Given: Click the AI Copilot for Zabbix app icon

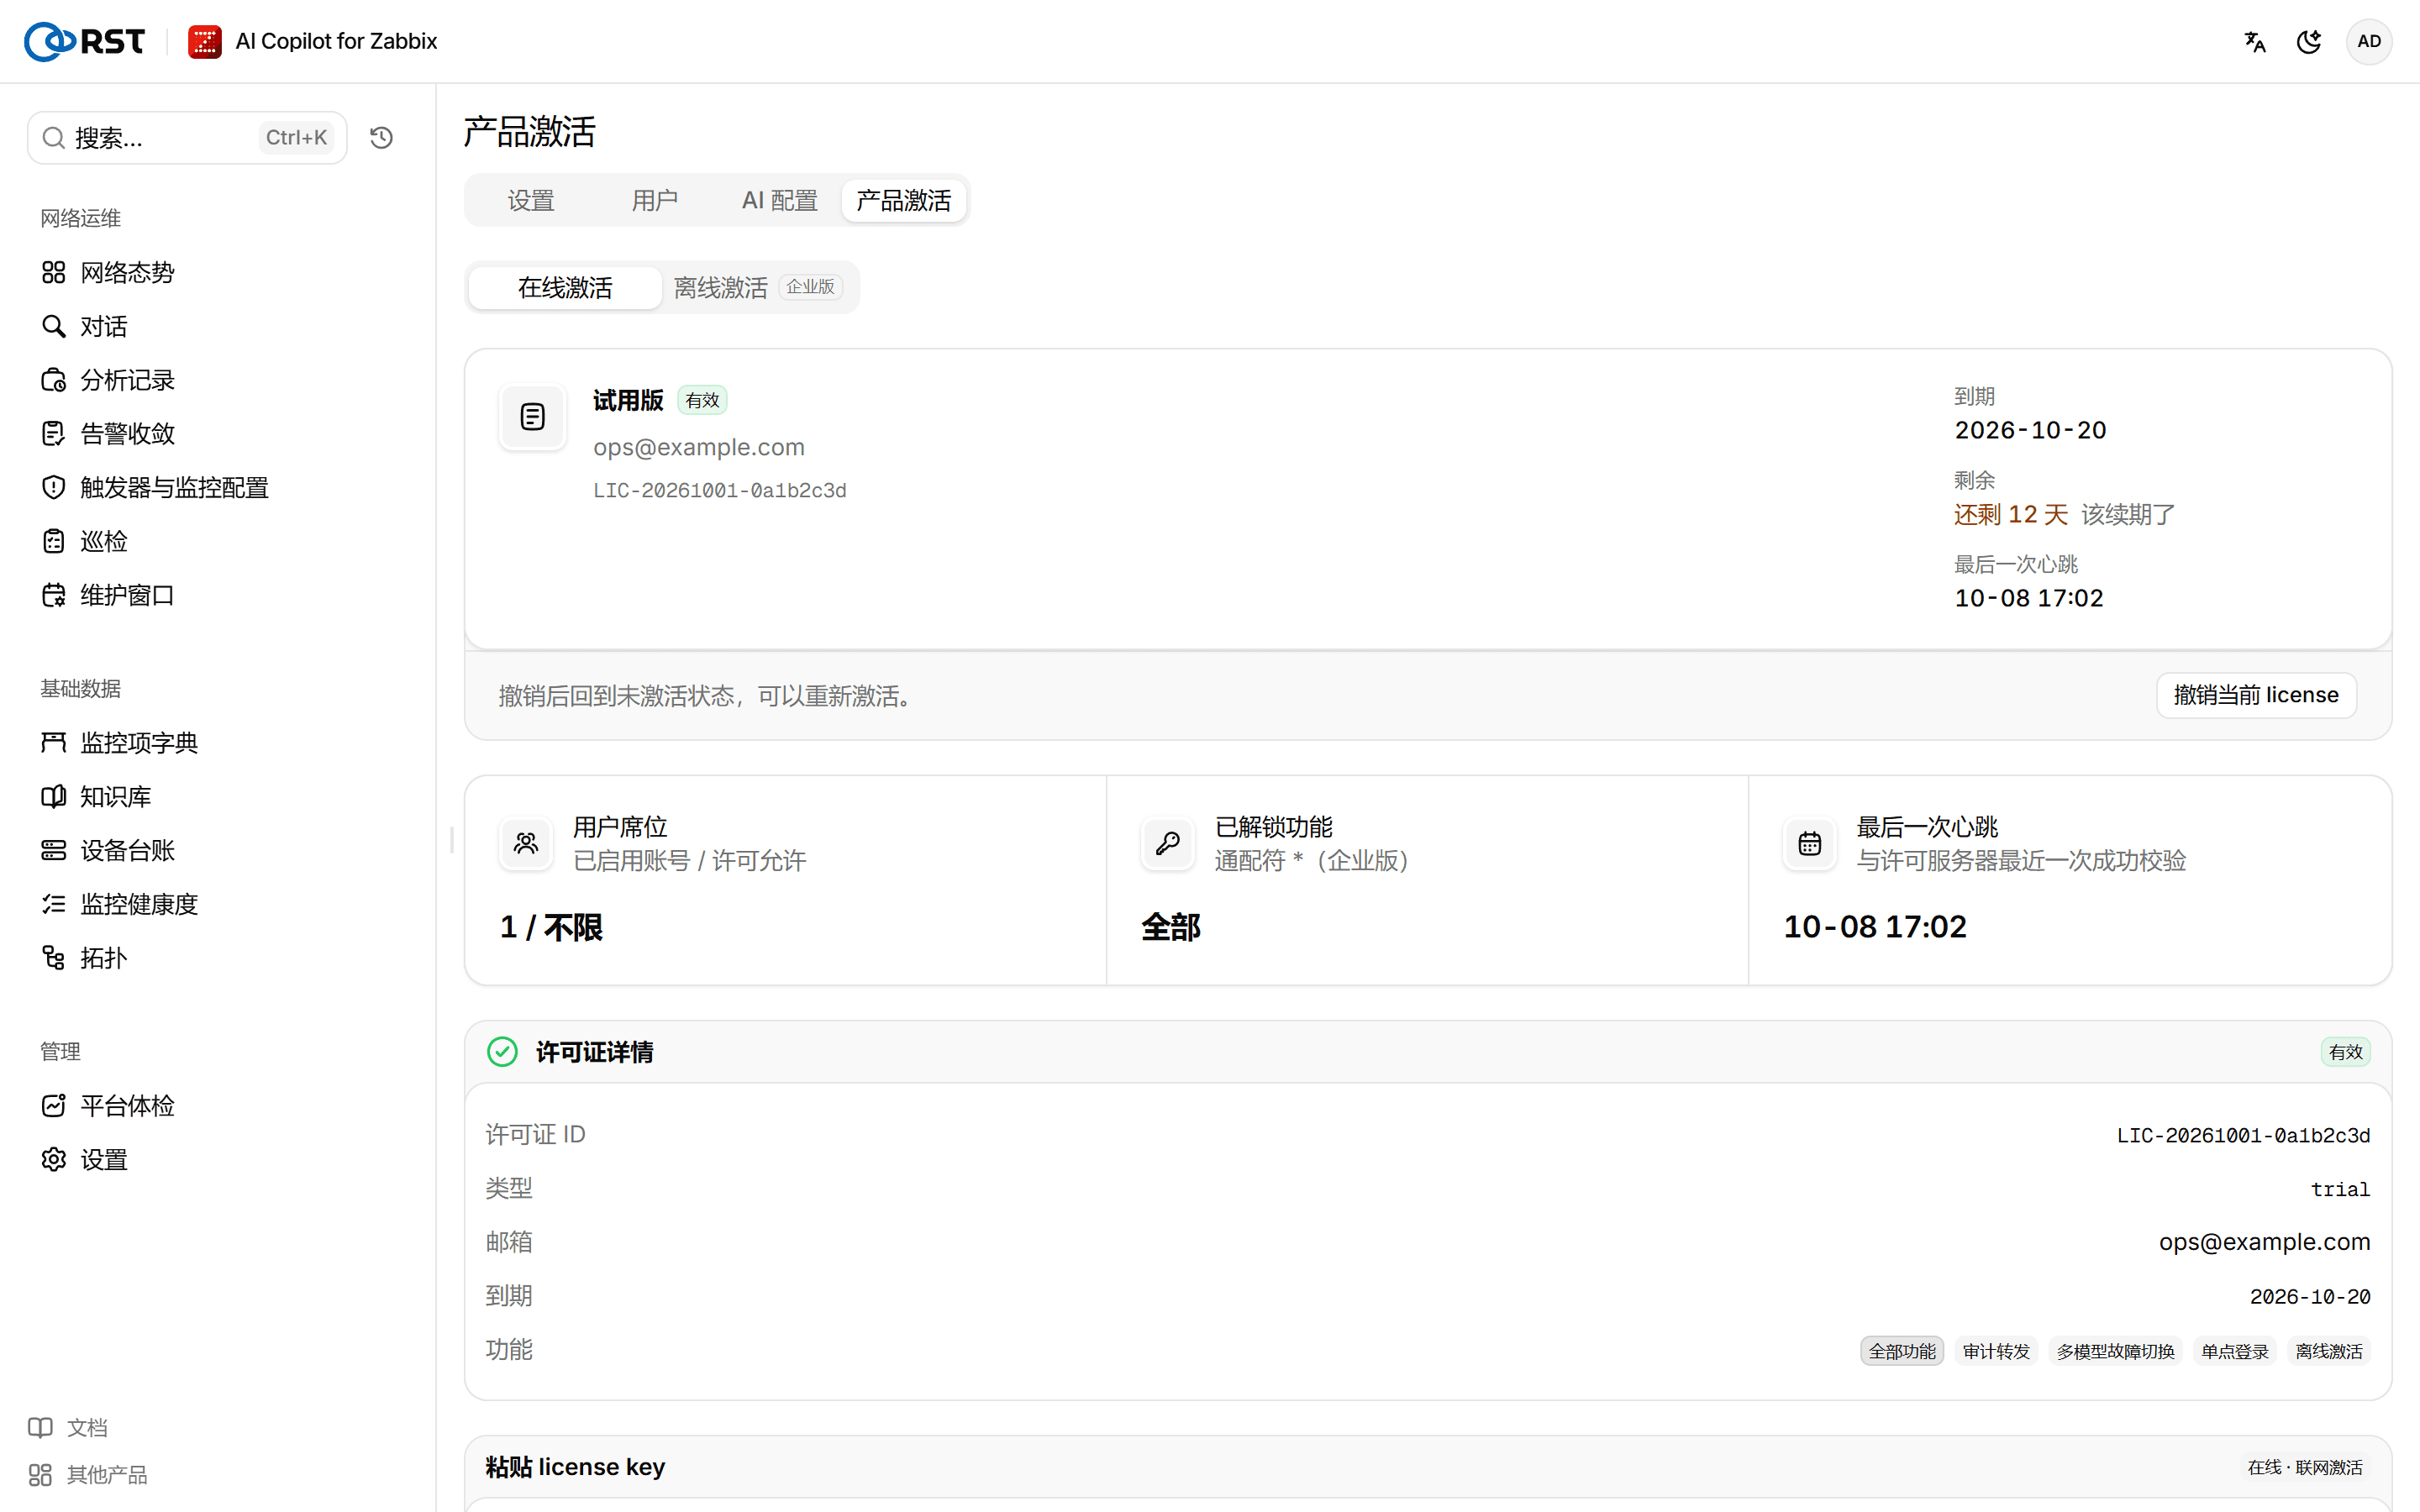Looking at the screenshot, I should coord(205,41).
